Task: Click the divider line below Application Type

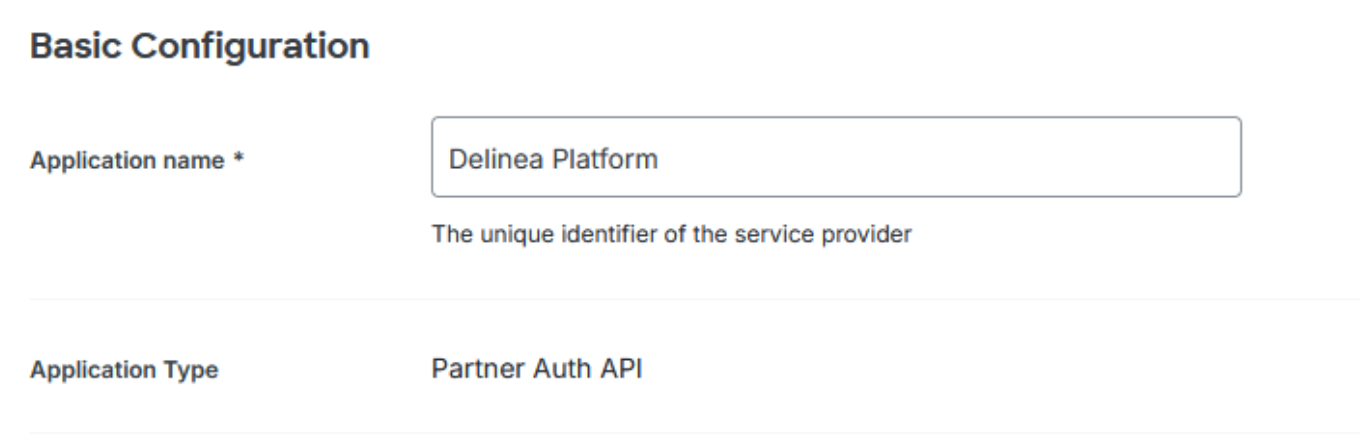Action: [x=694, y=433]
